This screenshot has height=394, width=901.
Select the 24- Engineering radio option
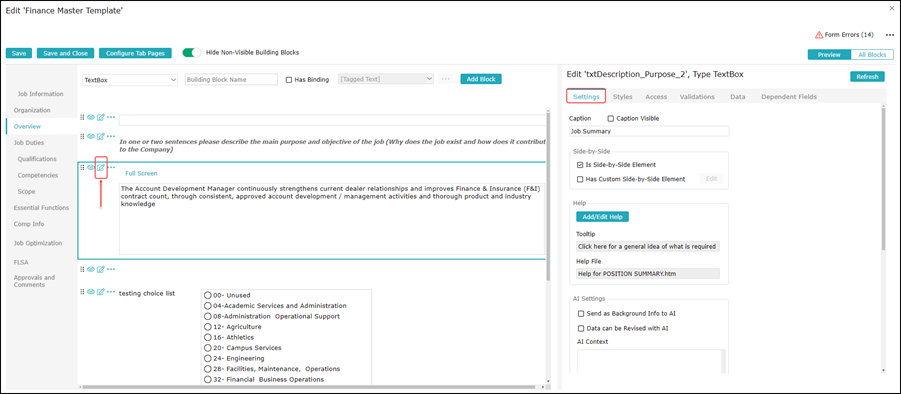click(208, 358)
